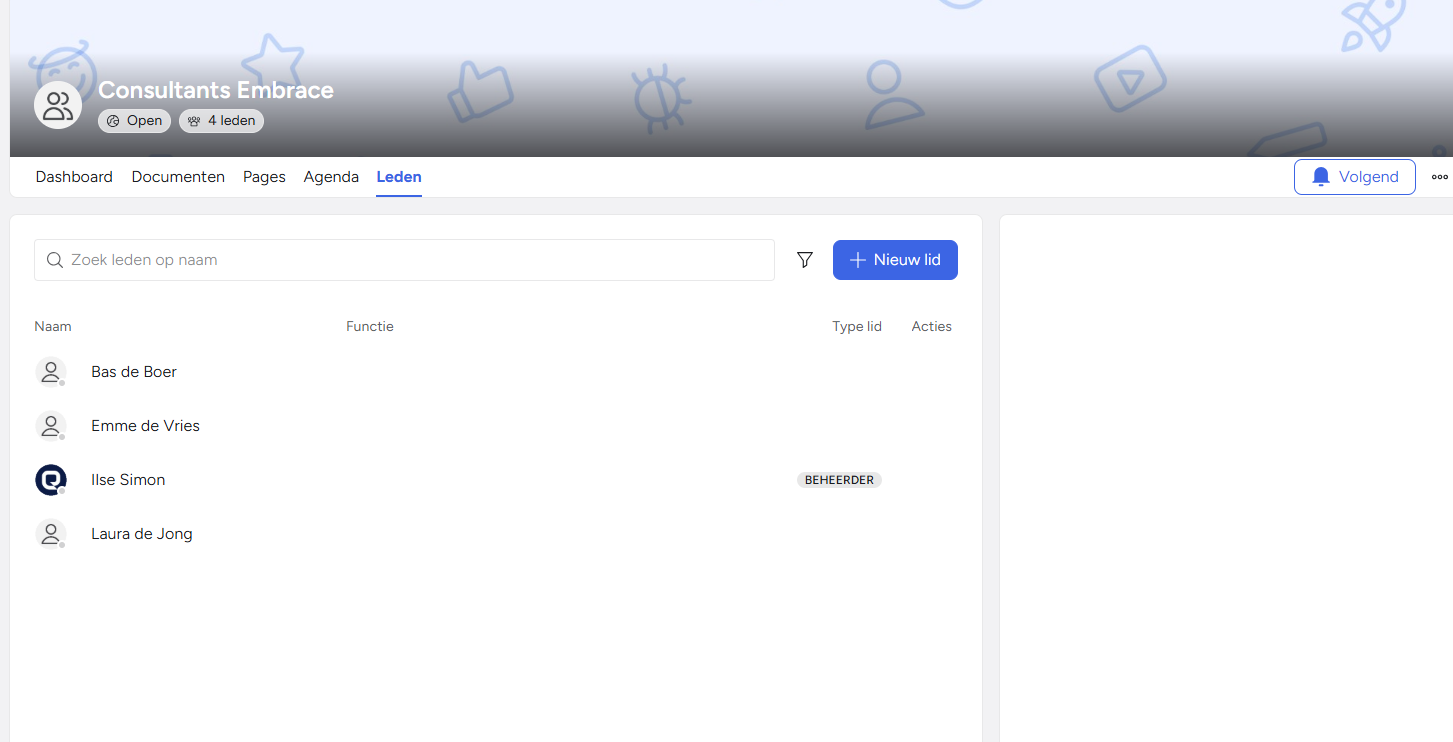Open member Emme de Vries

click(x=145, y=426)
